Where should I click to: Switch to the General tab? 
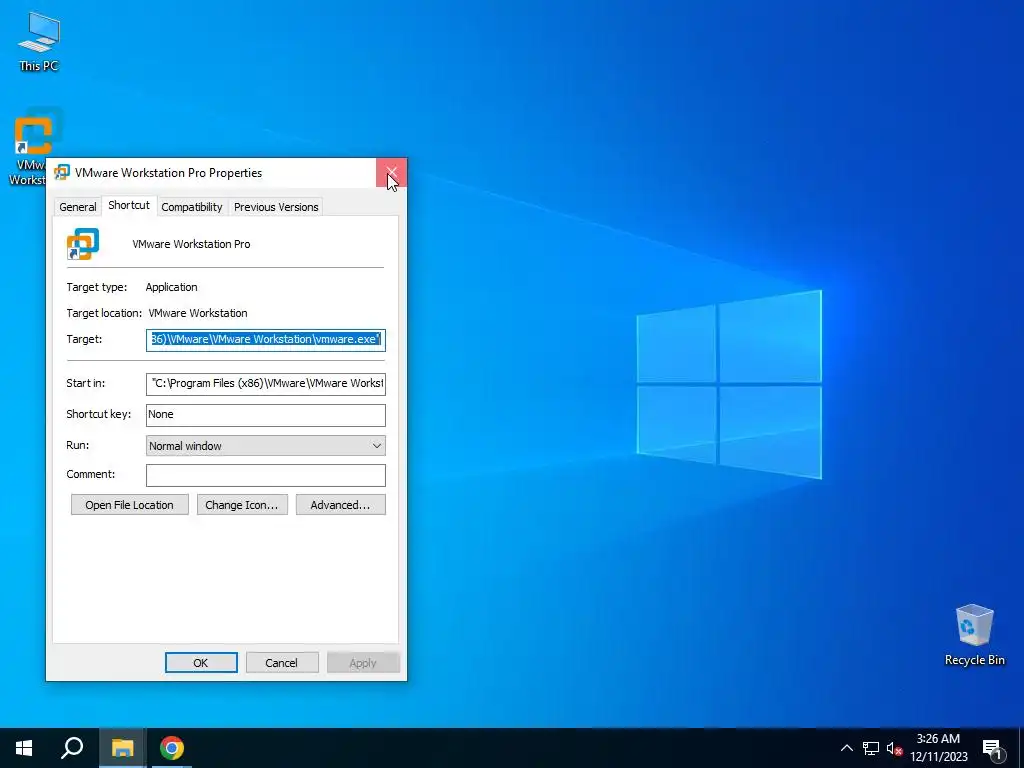tap(78, 207)
